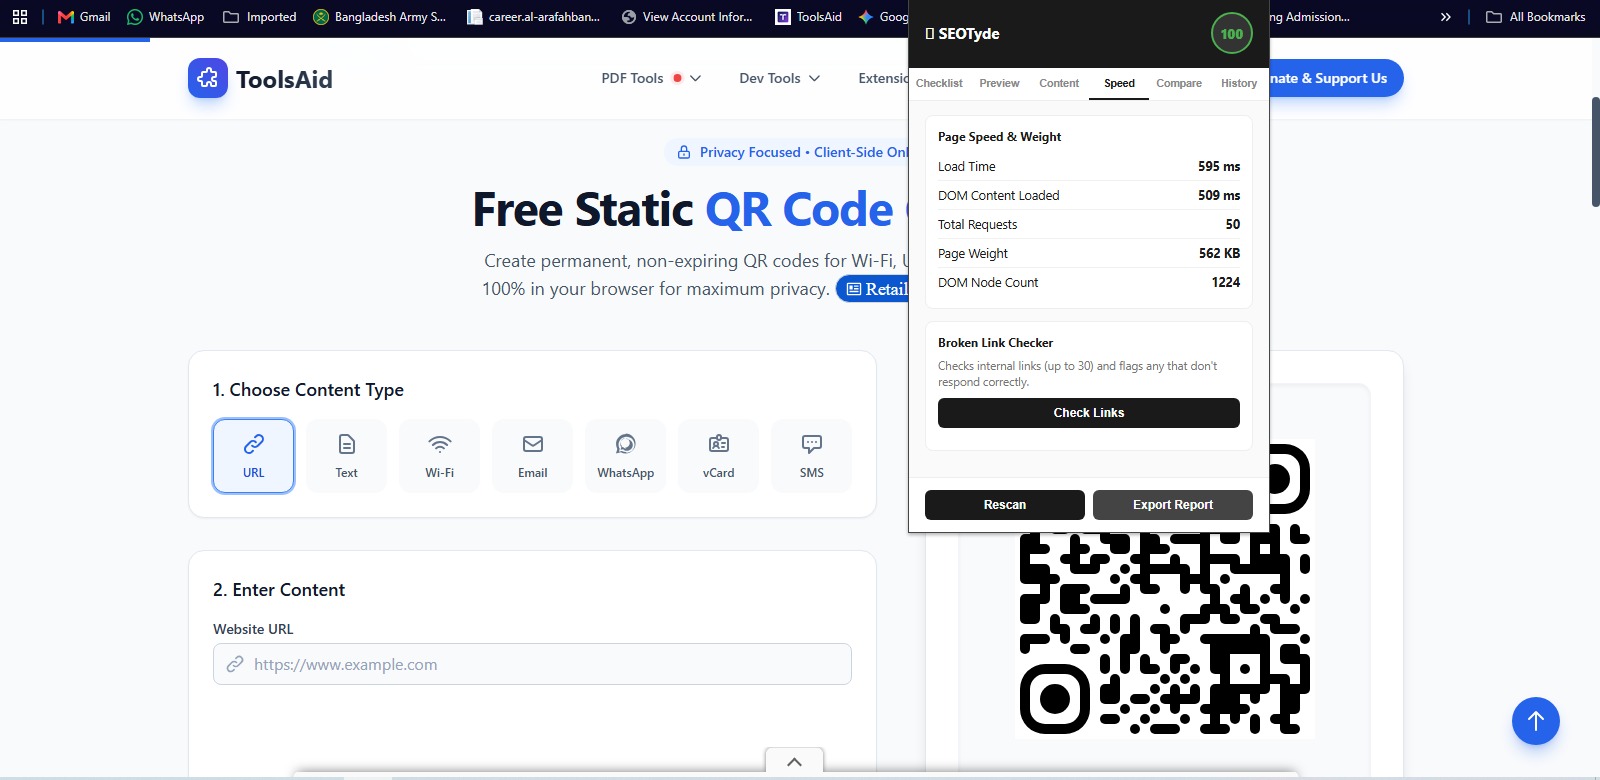Open the View Account Information bookmark
The height and width of the screenshot is (780, 1600).
tap(687, 17)
